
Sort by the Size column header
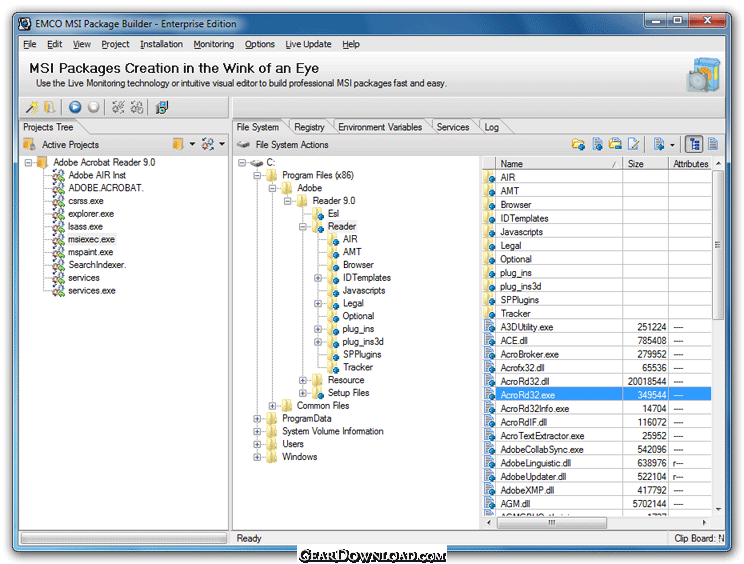[x=645, y=164]
